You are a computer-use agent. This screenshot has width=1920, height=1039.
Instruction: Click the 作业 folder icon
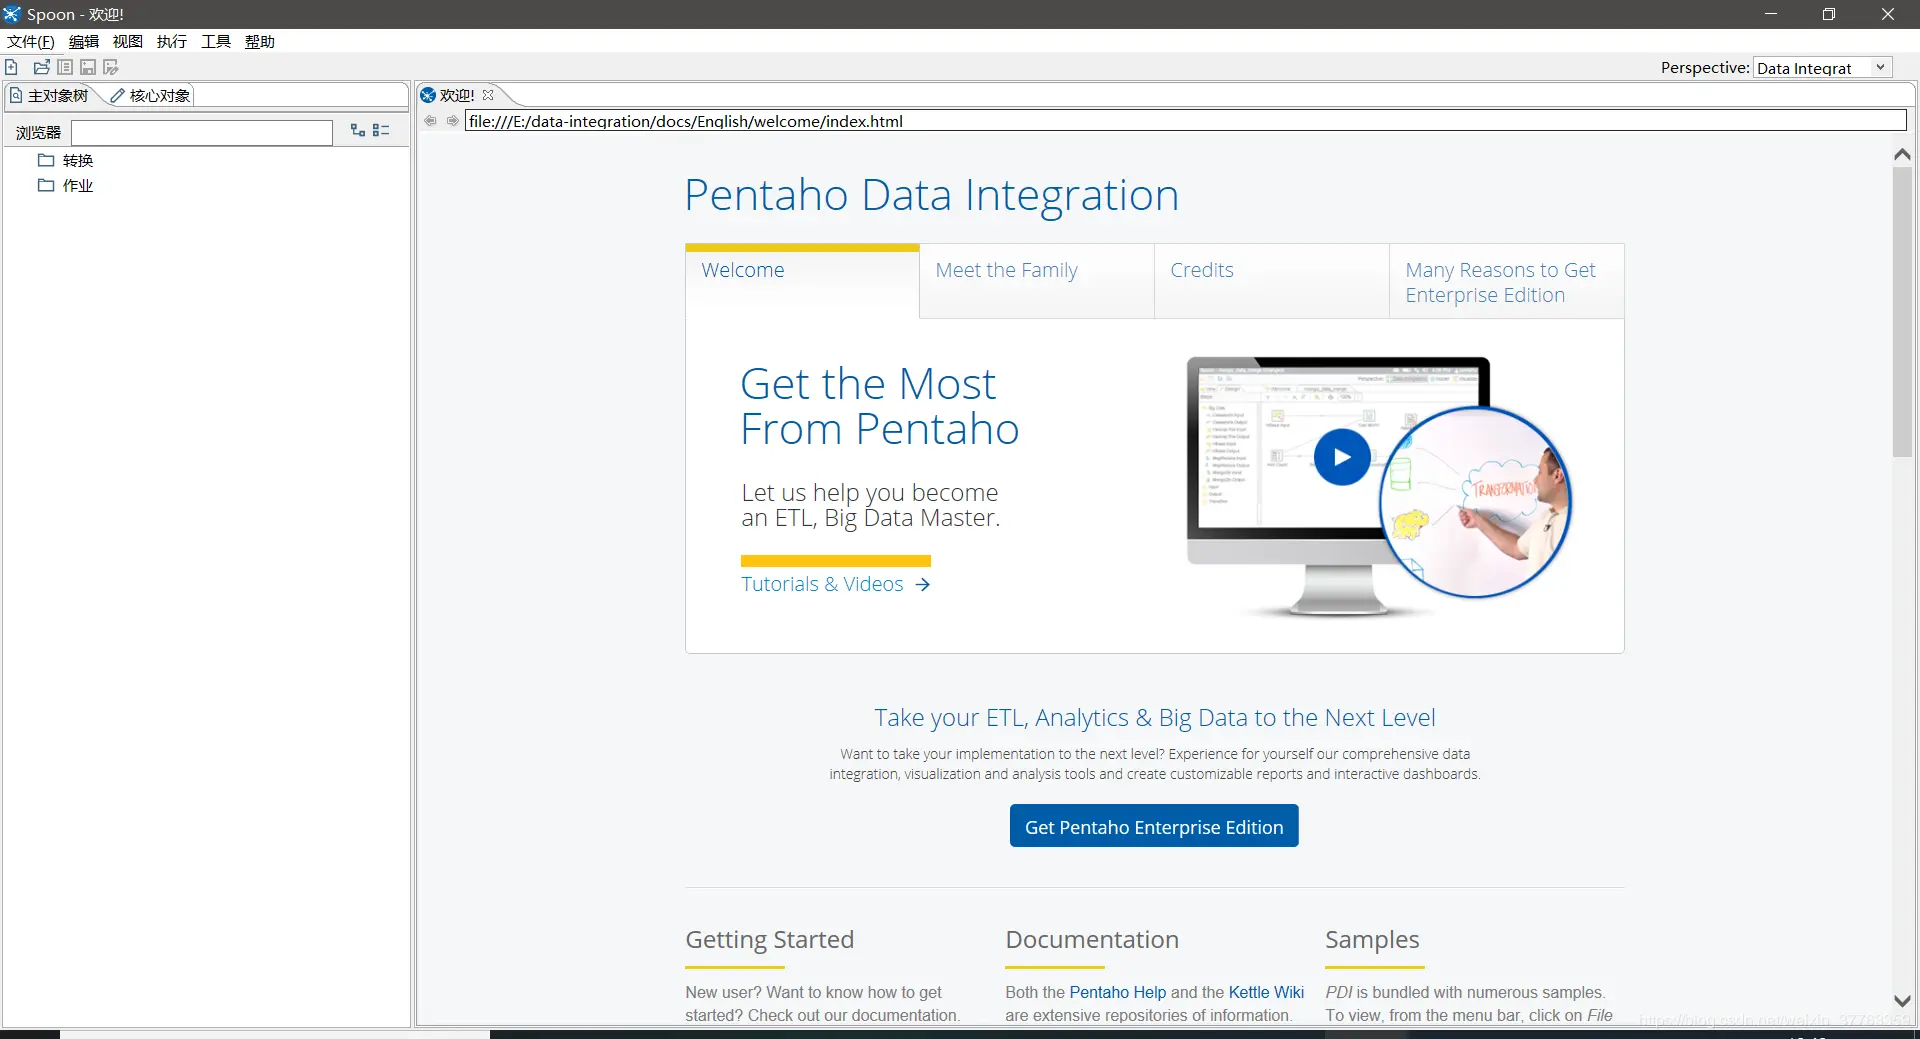pyautogui.click(x=46, y=185)
